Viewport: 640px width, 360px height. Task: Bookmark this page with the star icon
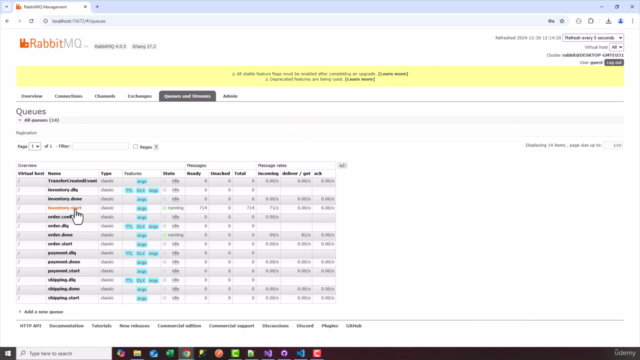(x=562, y=21)
